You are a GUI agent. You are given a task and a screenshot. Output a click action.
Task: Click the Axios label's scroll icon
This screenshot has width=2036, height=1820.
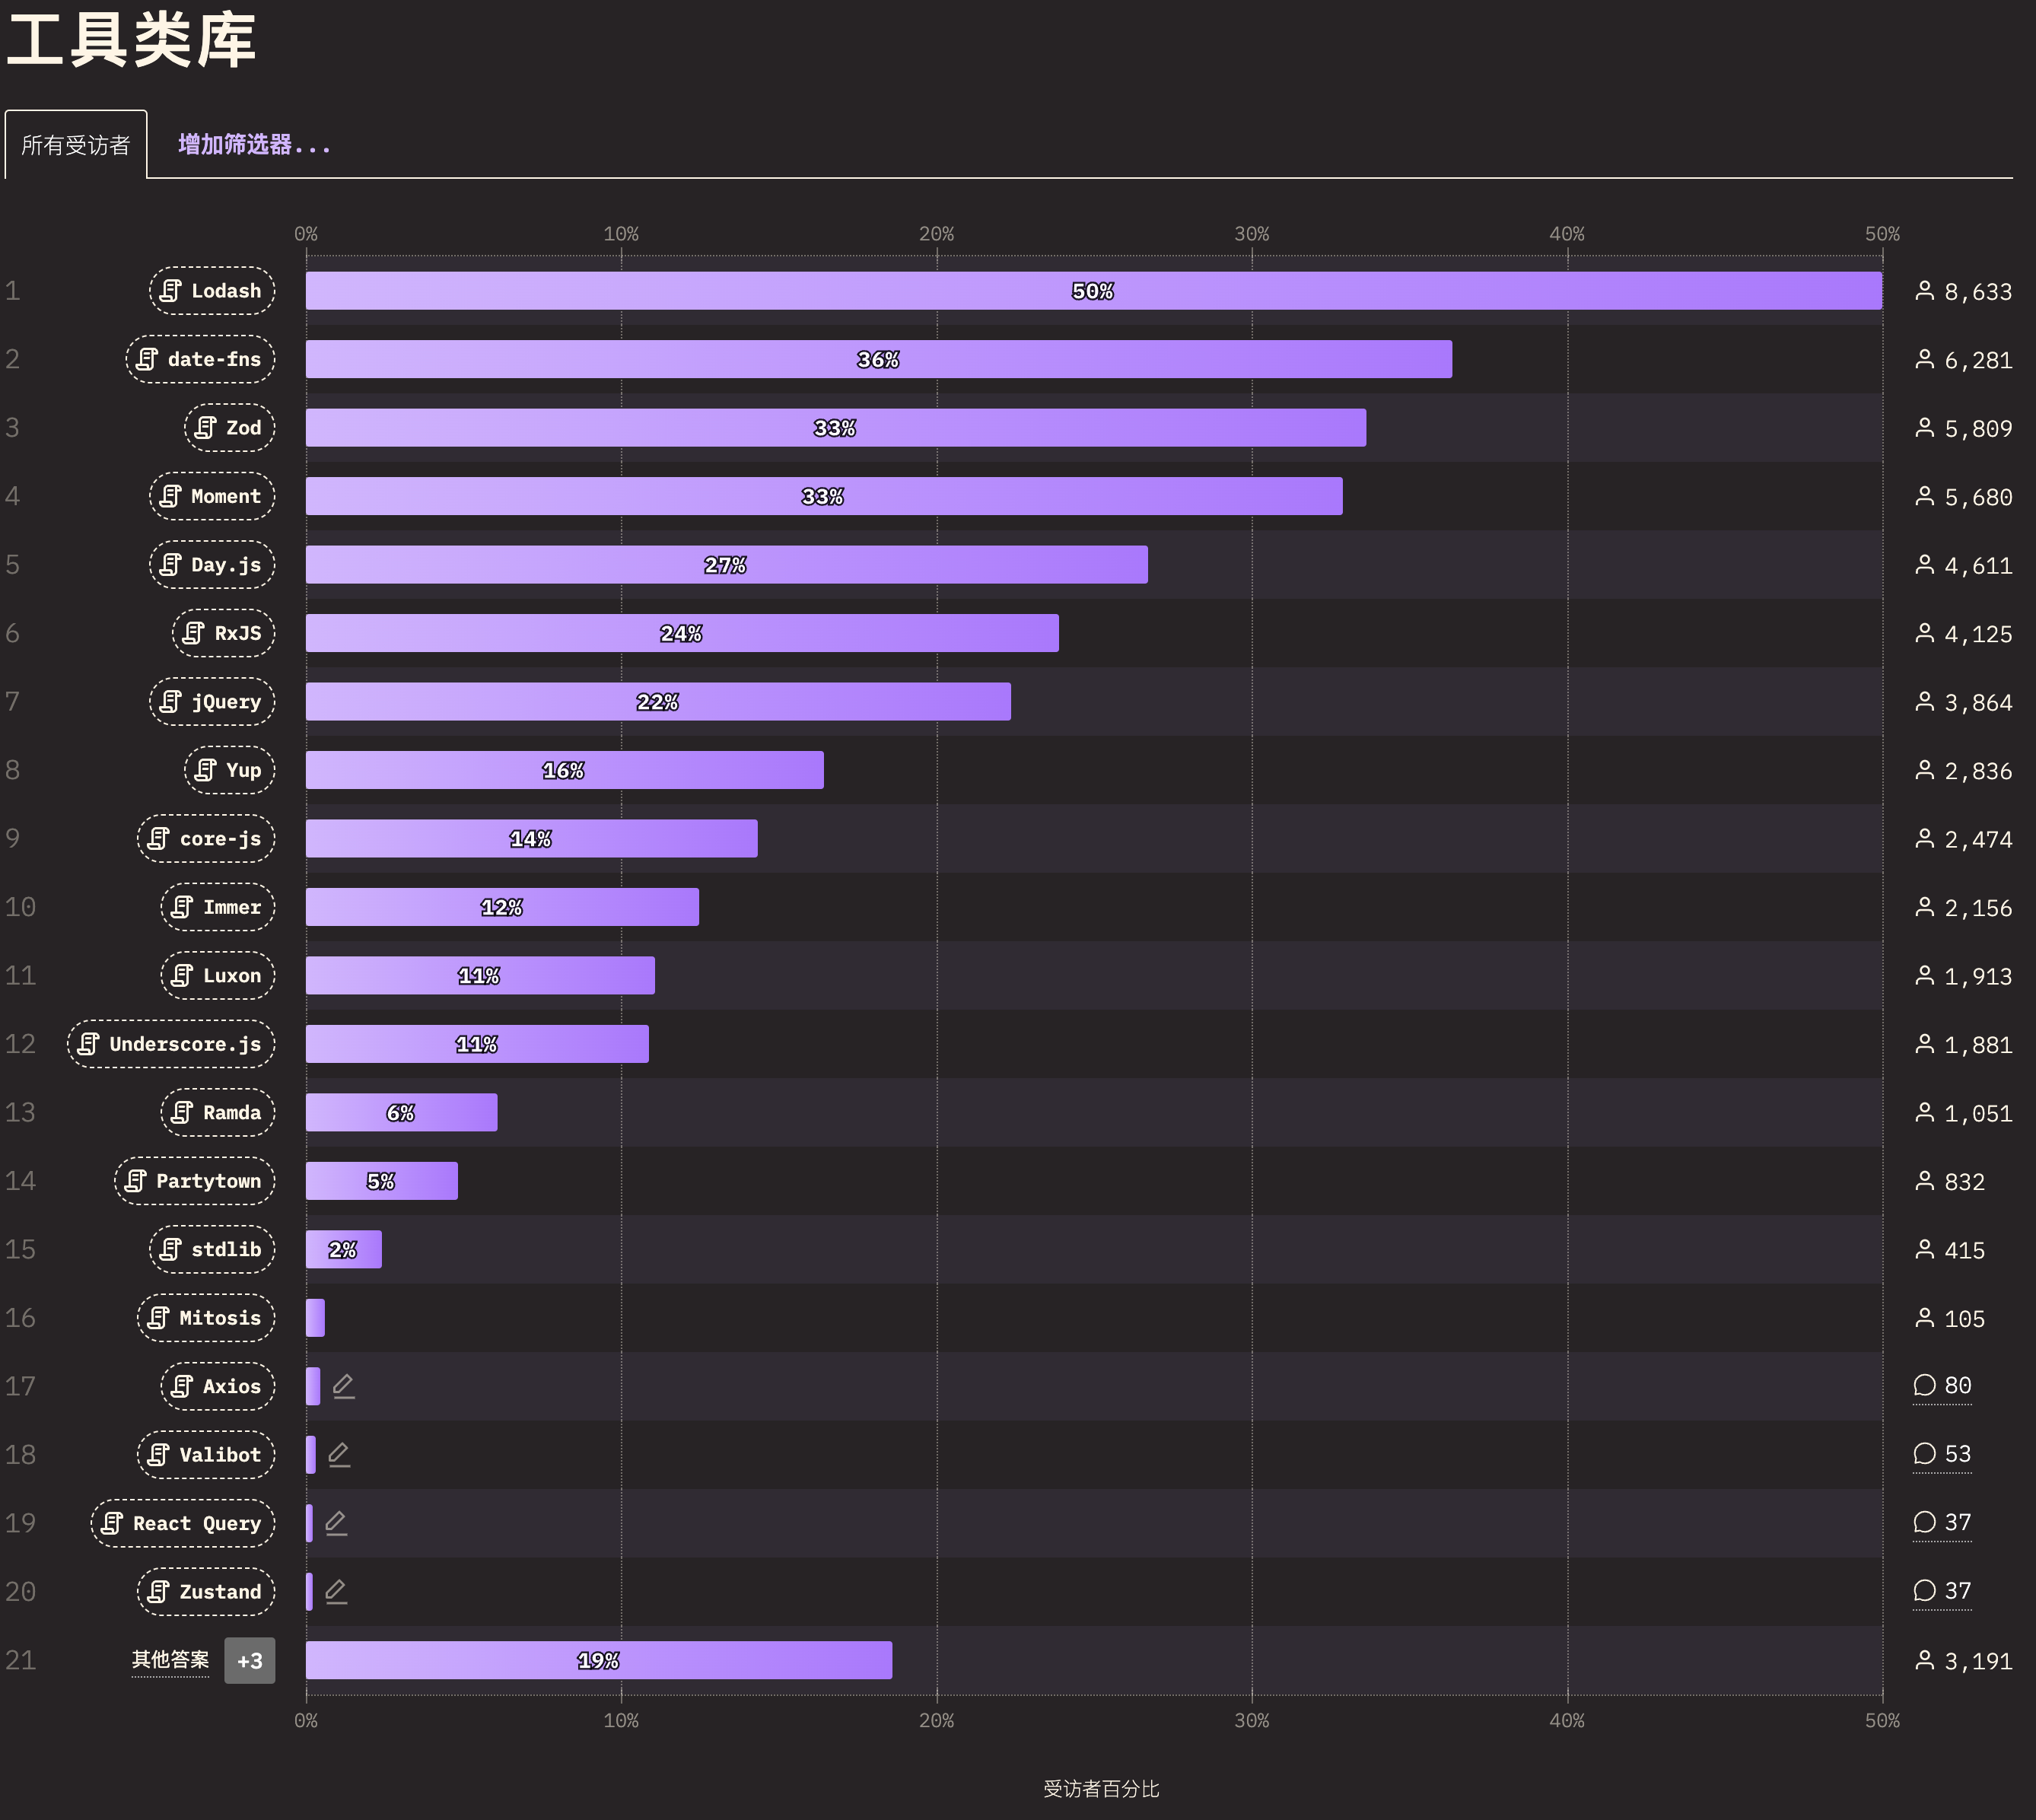(182, 1387)
